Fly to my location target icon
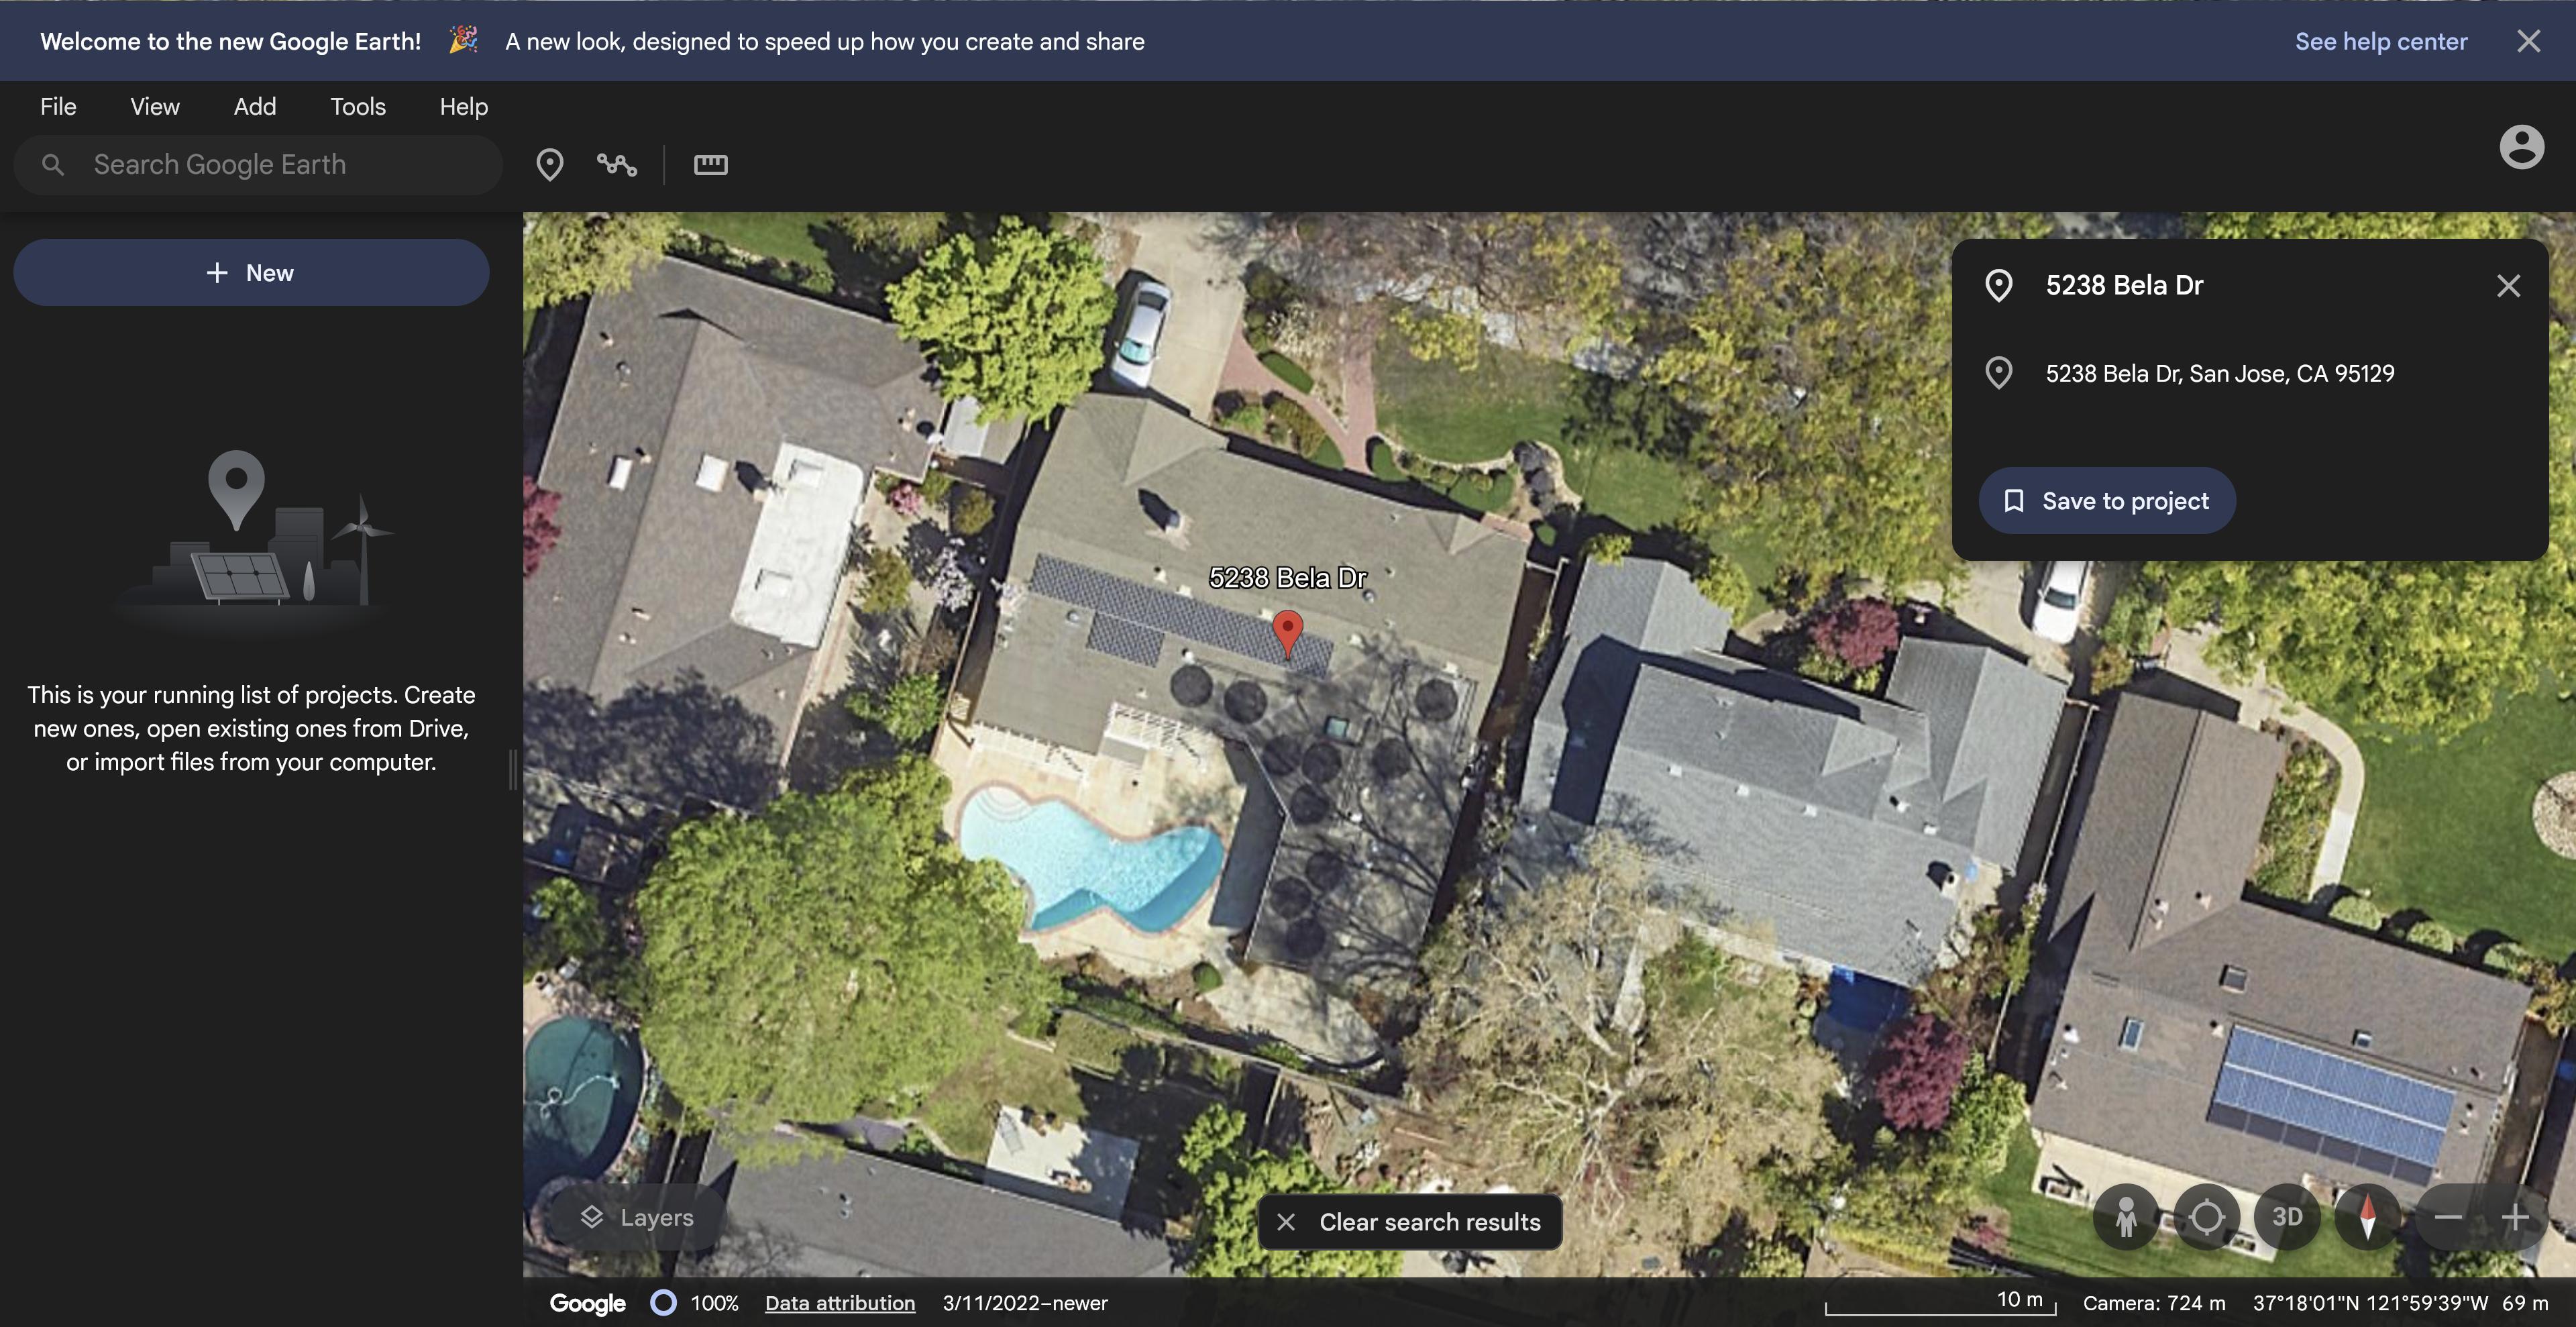 2206,1217
